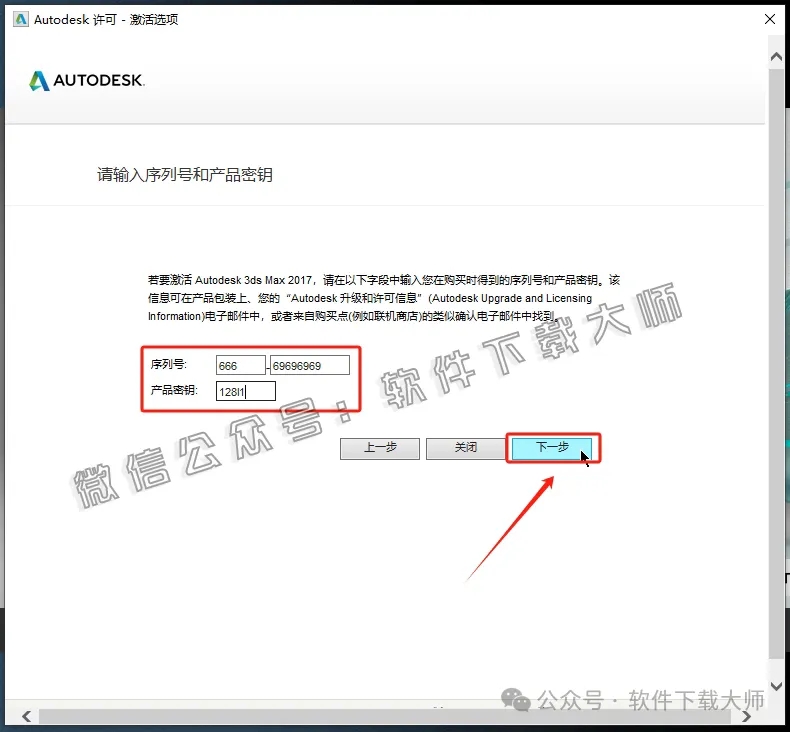Click the heading 请输入序列号和产品密钥
Screen dimensions: 790x732
[185, 175]
